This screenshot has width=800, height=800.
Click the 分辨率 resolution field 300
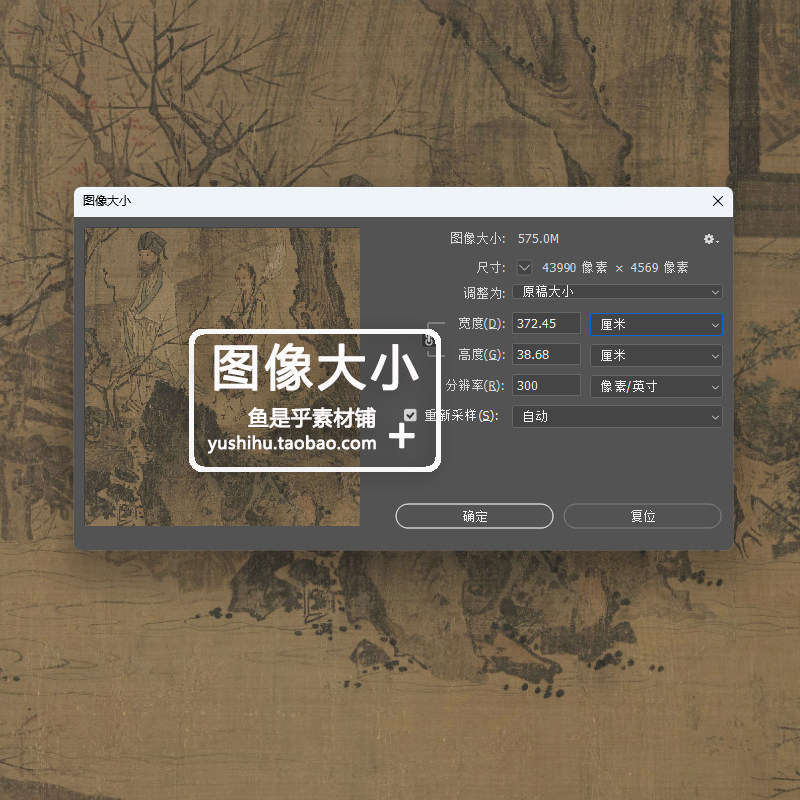coord(546,386)
